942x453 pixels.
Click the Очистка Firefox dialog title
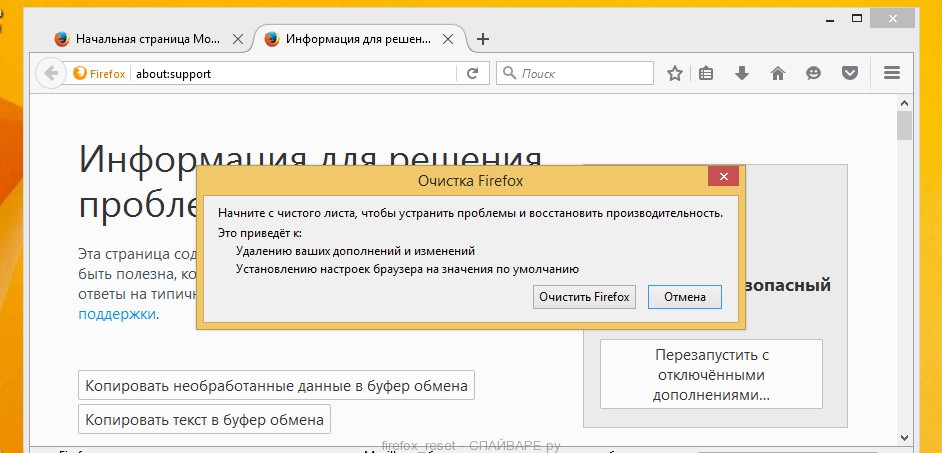pos(470,181)
